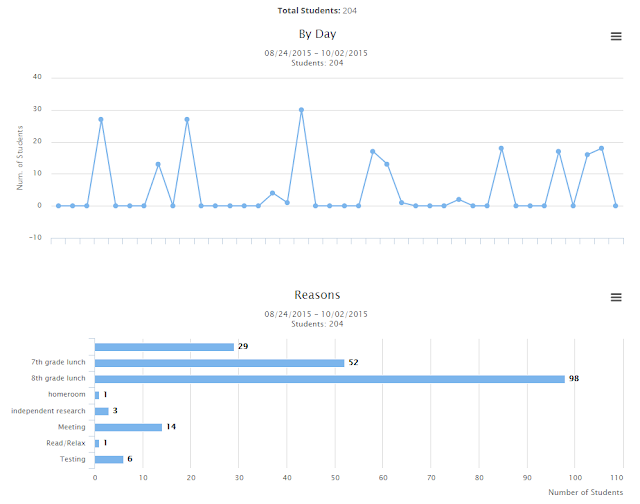The height and width of the screenshot is (504, 640).
Task: Click the 'Number of Students' axis title
Action: click(585, 492)
